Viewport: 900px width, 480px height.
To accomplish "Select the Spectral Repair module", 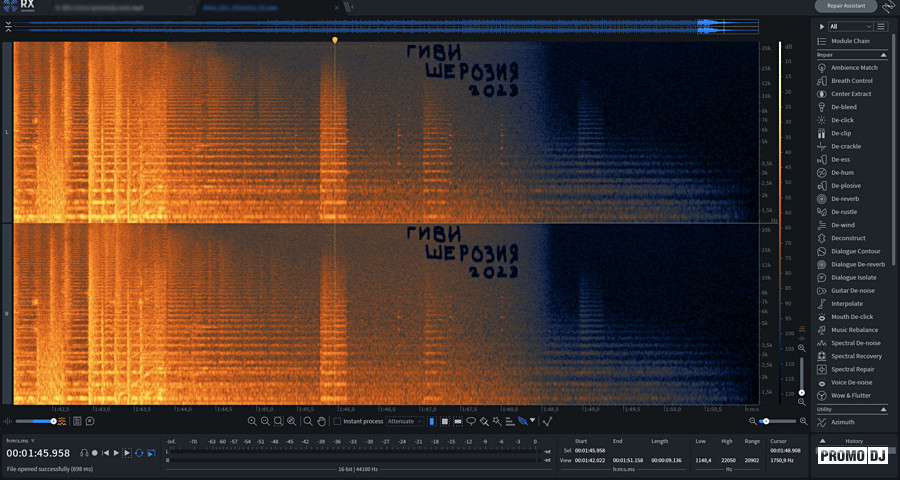I will [852, 369].
